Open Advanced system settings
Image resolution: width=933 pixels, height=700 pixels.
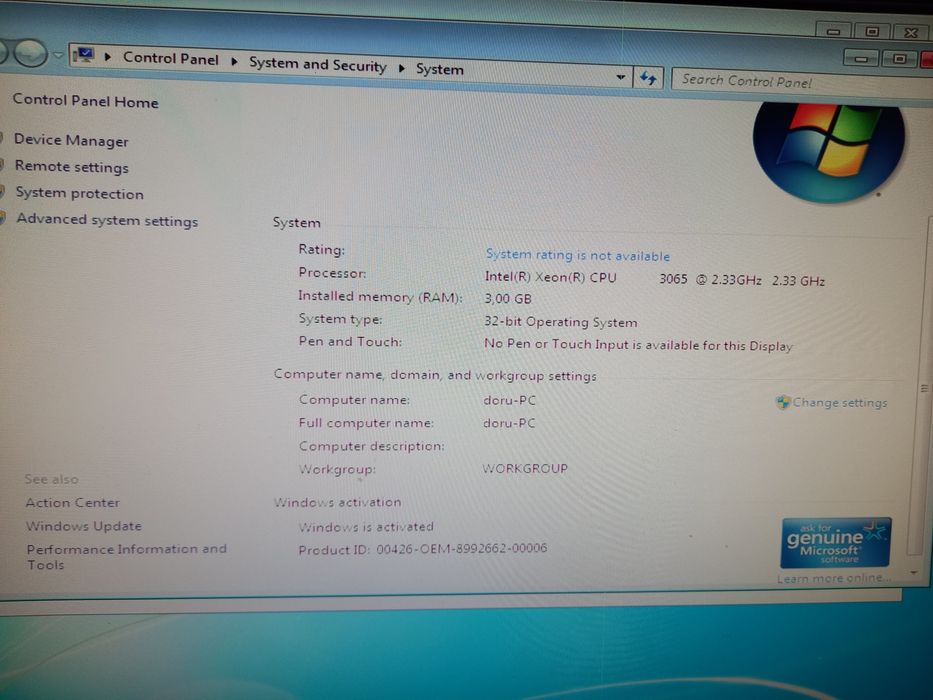pos(107,220)
